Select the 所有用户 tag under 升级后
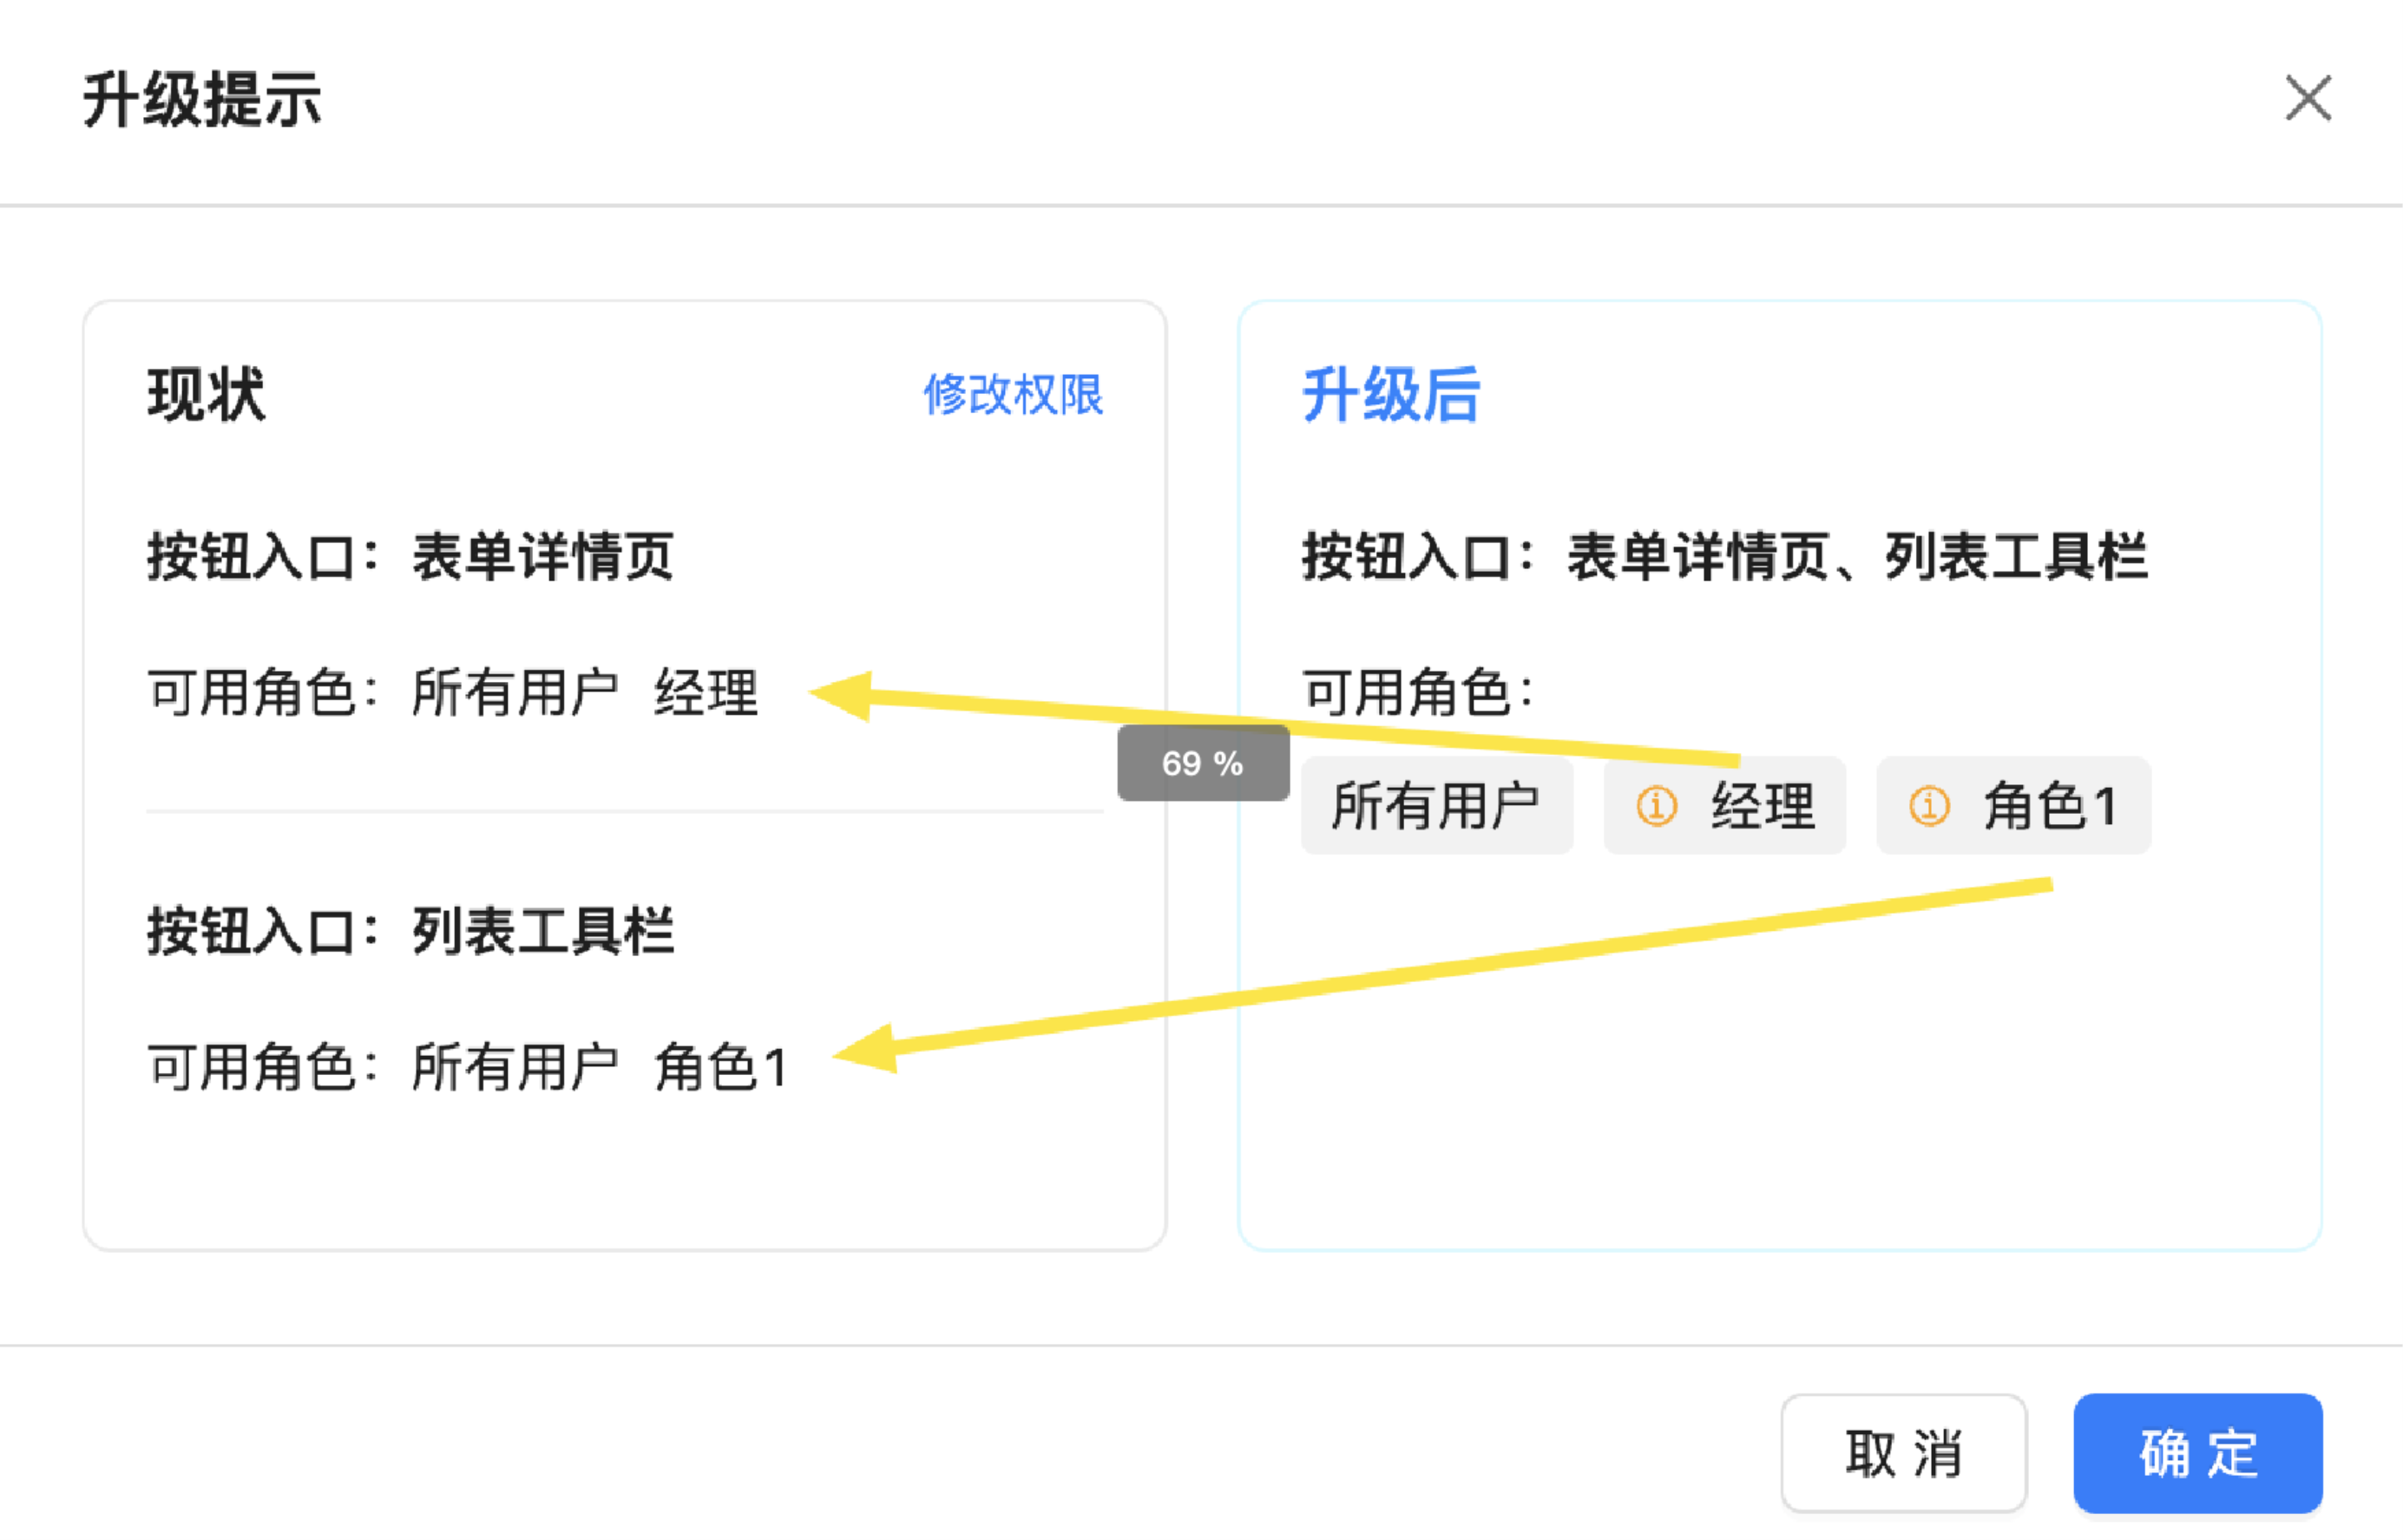Screen dimensions: 2403x1540 pos(1435,805)
